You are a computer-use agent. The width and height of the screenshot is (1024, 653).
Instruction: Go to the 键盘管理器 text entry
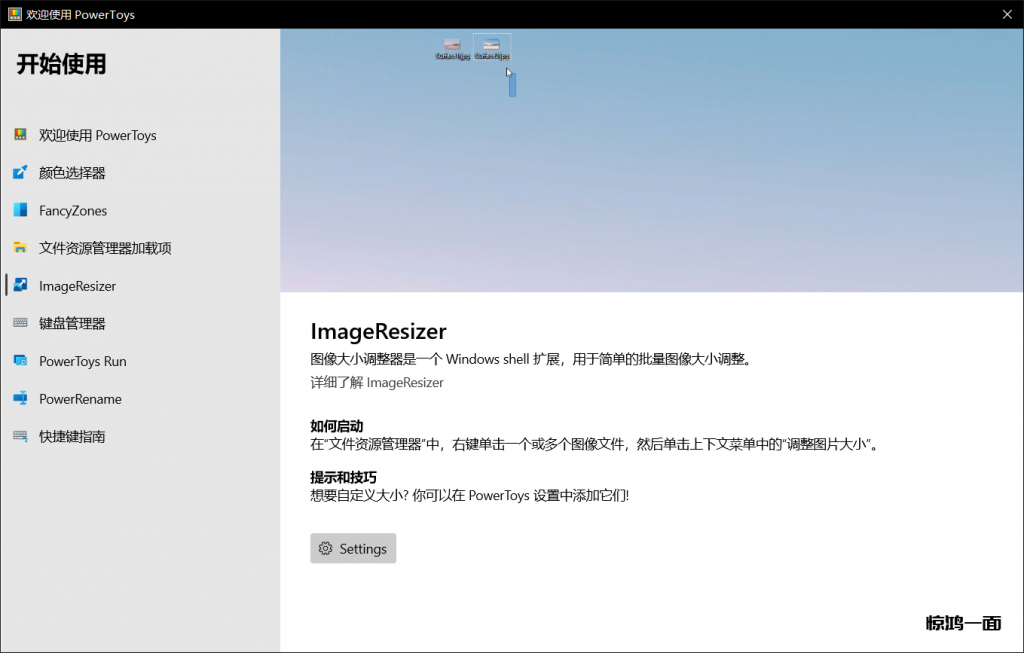click(x=72, y=323)
